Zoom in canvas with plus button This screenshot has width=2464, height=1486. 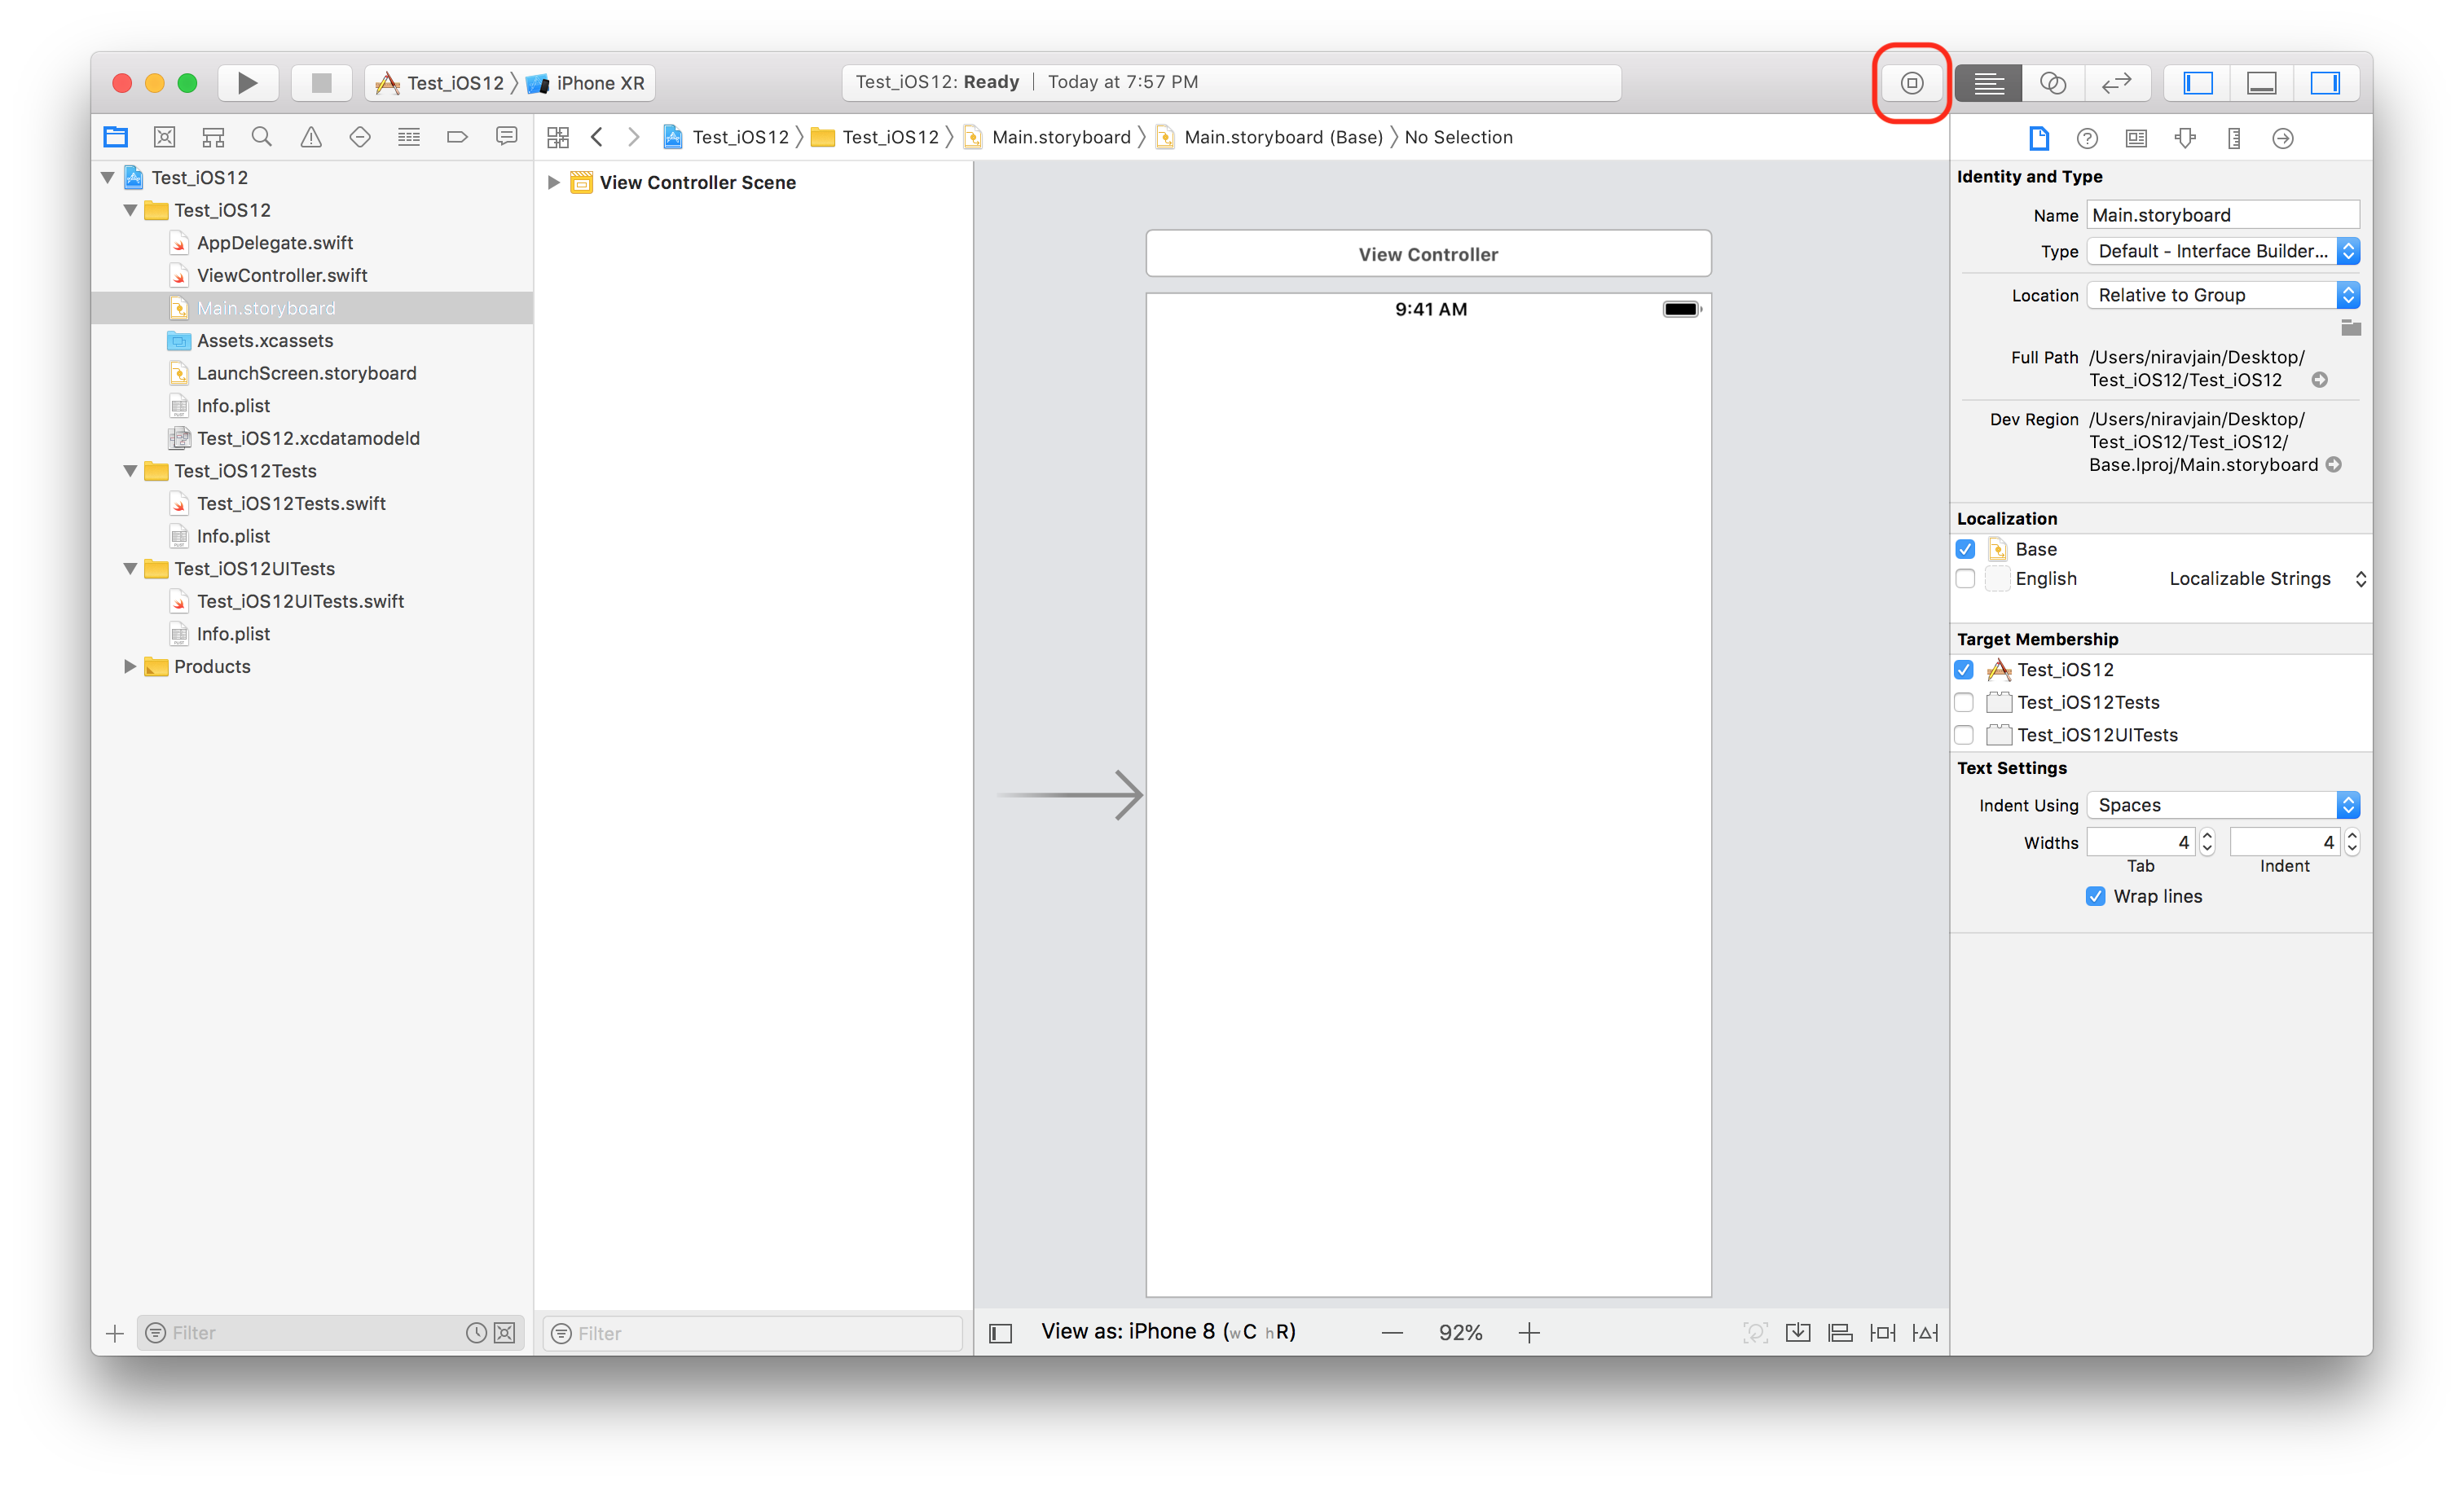pyautogui.click(x=1529, y=1333)
